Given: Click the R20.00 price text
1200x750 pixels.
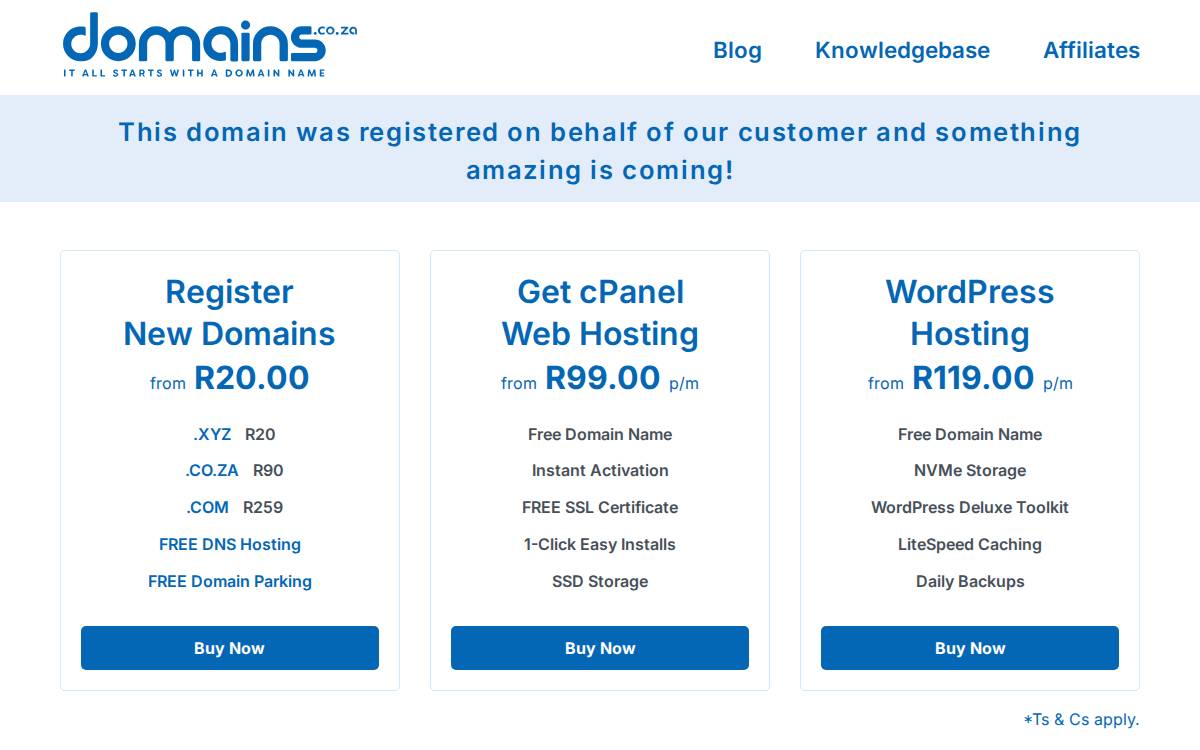Looking at the screenshot, I should pos(252,378).
